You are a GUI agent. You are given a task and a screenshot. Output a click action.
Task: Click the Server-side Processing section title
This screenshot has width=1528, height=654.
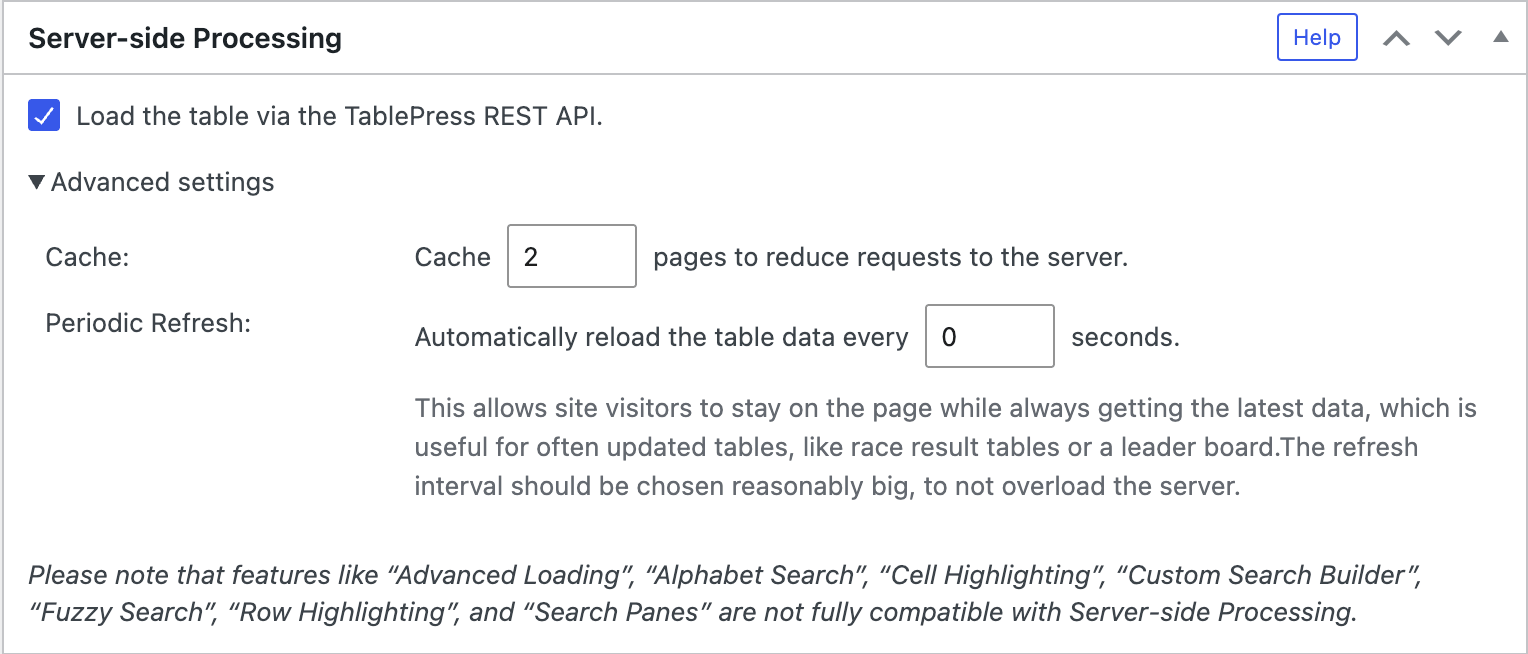pos(184,37)
